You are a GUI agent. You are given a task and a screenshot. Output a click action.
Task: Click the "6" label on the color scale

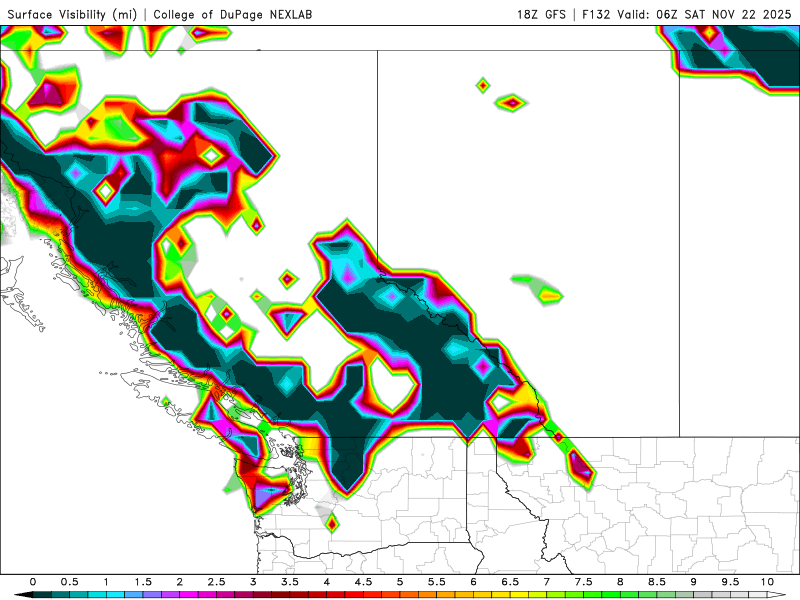(473, 582)
